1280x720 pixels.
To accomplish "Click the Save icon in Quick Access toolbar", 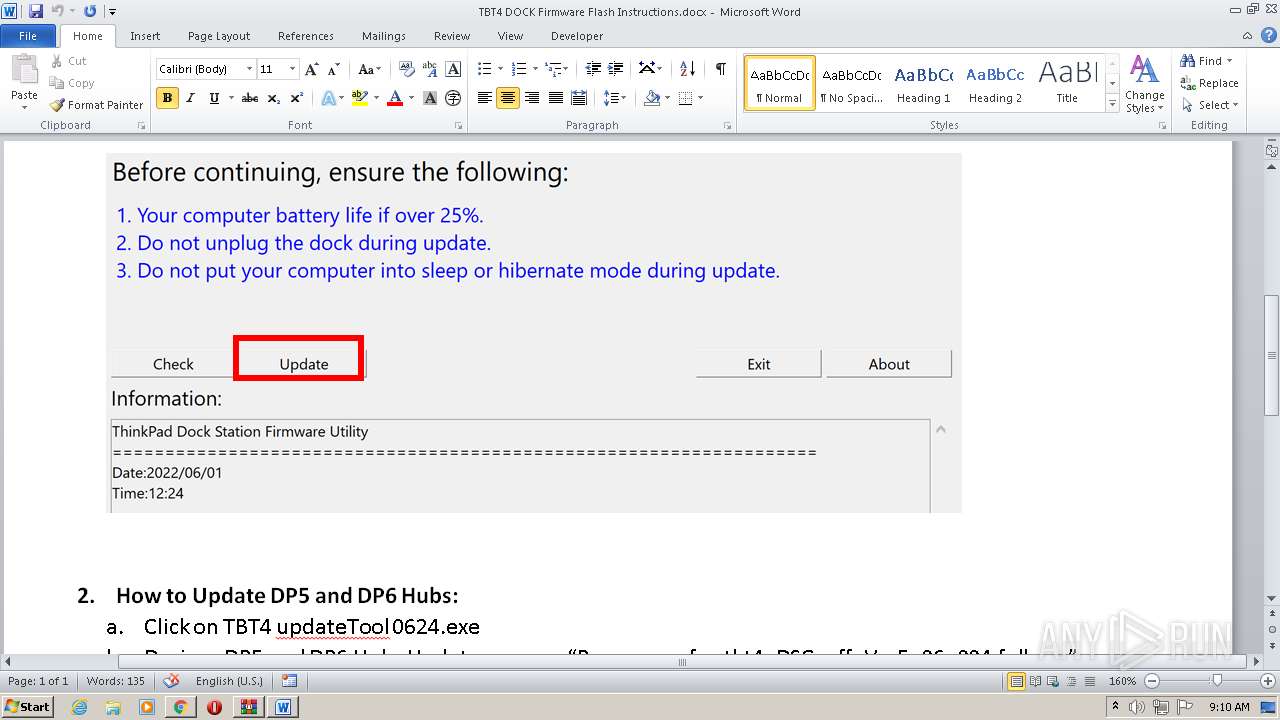I will click(36, 11).
